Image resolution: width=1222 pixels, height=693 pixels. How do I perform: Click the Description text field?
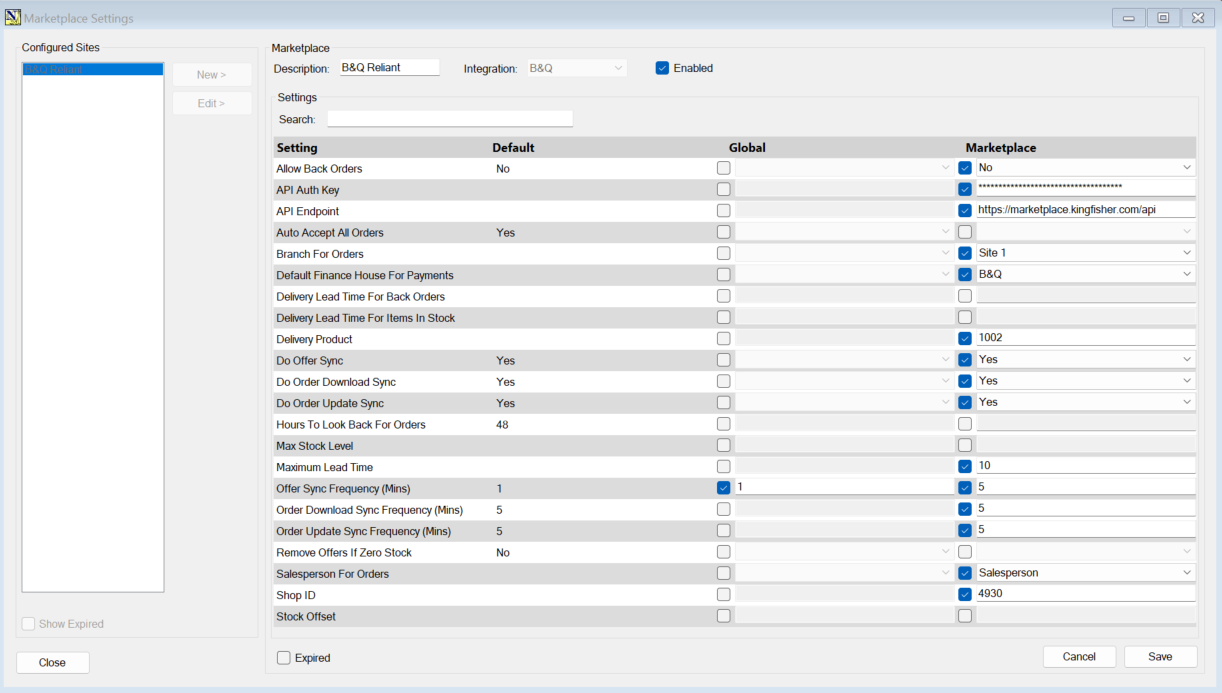click(x=389, y=68)
